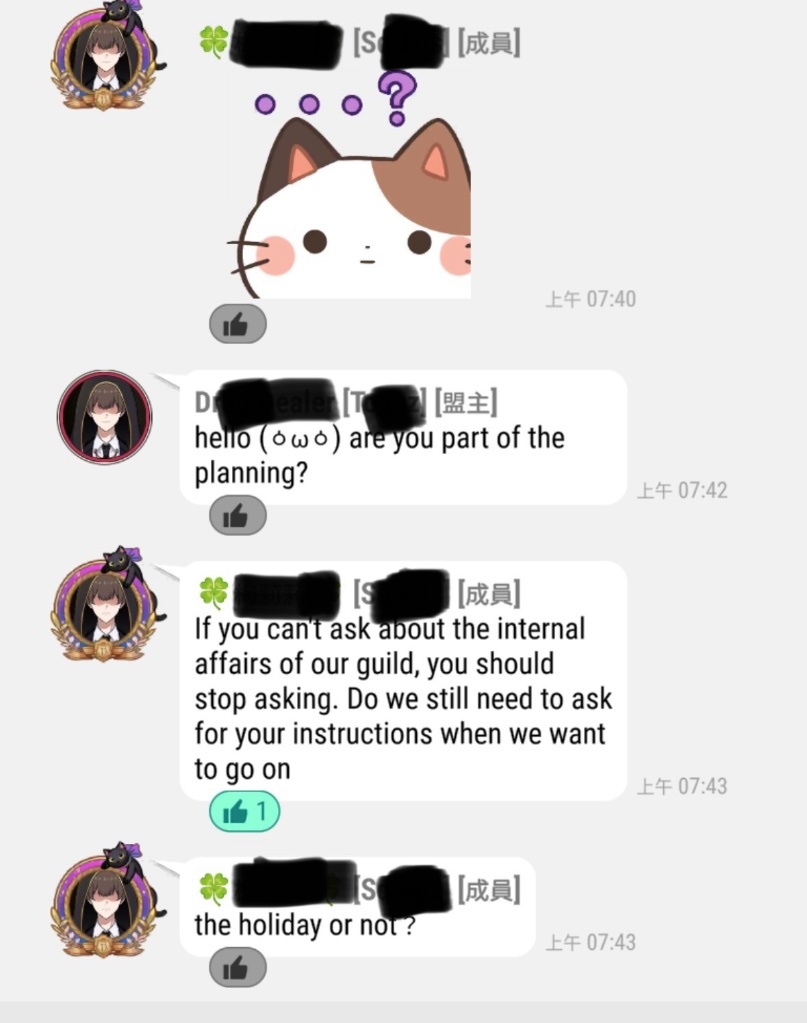Like the "the holiday or not?" message
The image size is (807, 1023).
coord(237,968)
